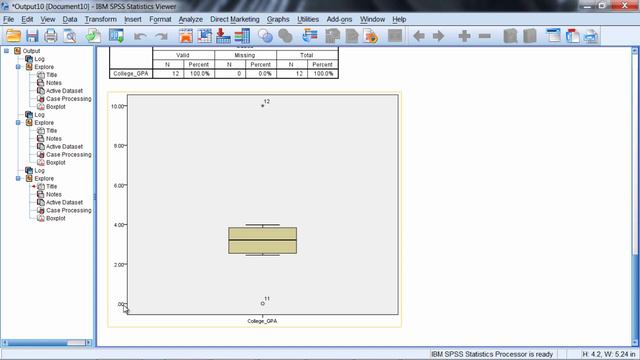Click the Valid column header
This screenshot has height=360, width=640.
click(183, 55)
